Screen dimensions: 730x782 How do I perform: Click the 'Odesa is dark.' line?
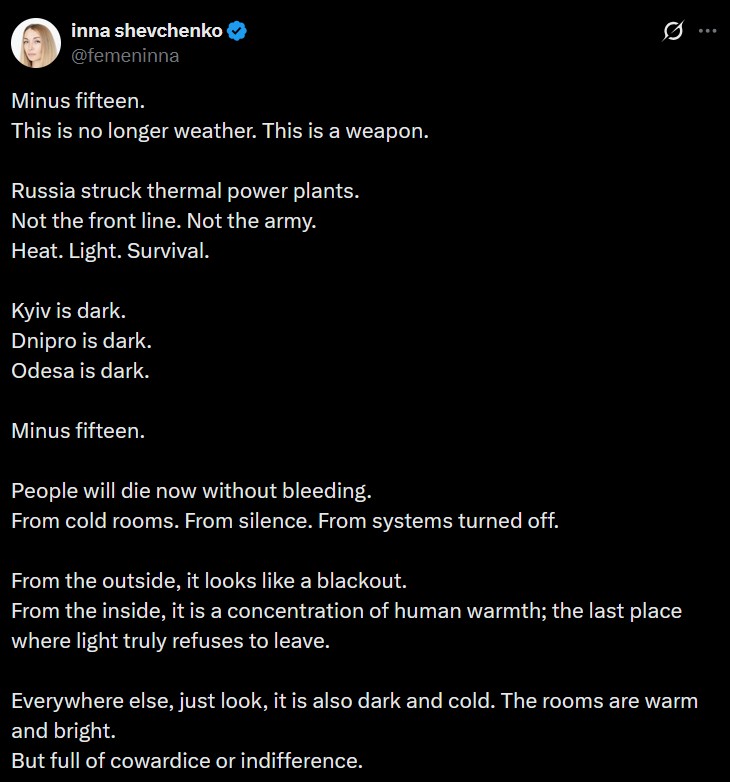coord(80,370)
